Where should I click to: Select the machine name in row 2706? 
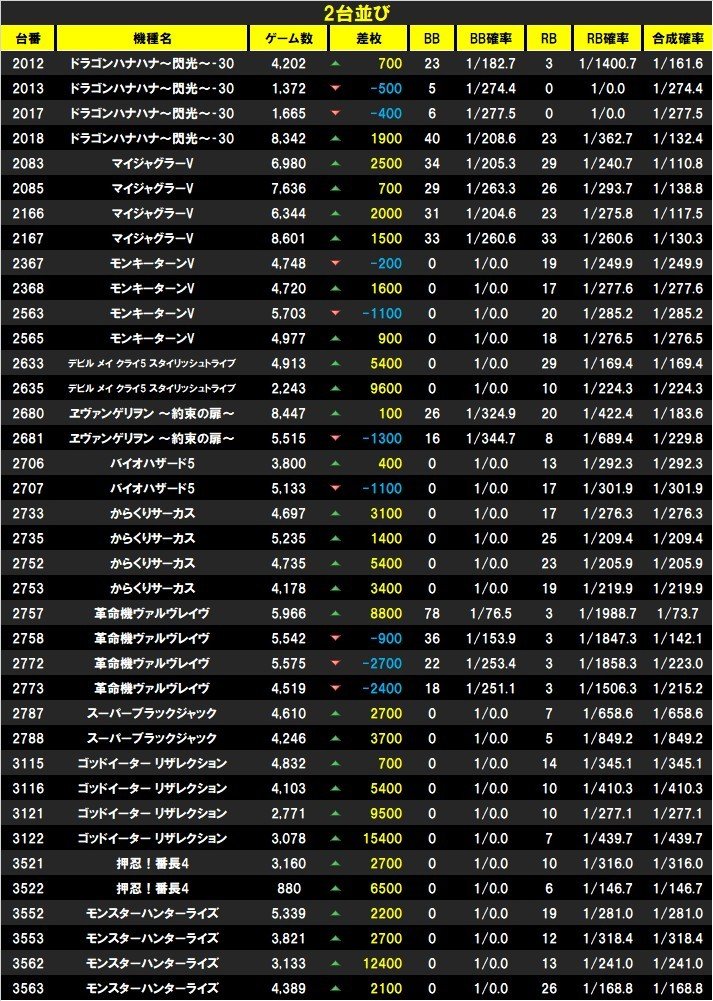tap(152, 463)
